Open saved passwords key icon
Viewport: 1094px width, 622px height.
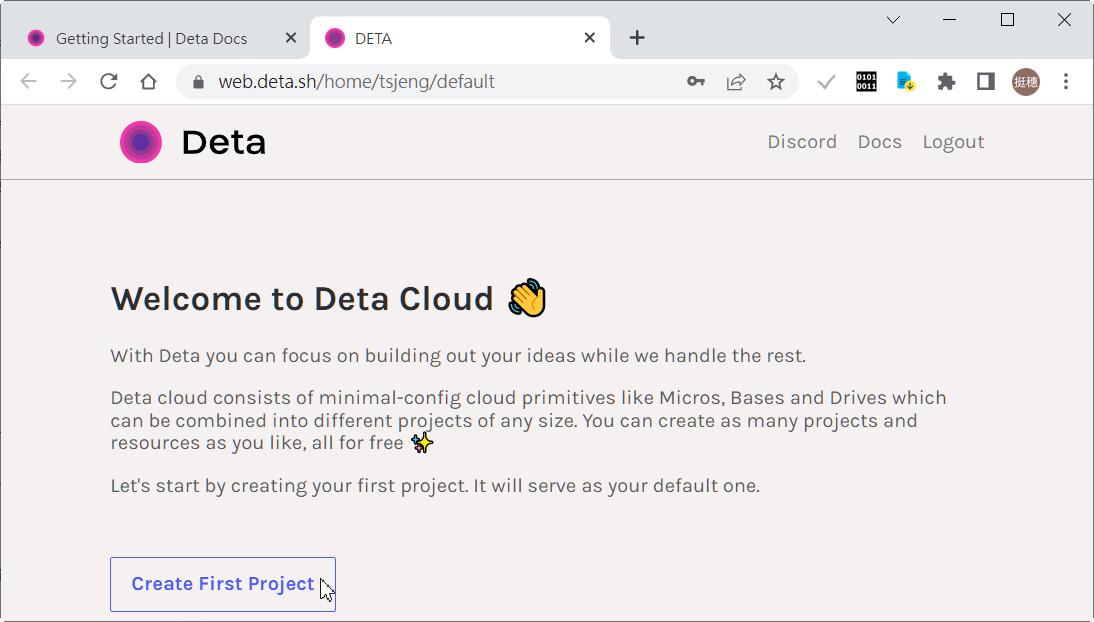click(696, 82)
